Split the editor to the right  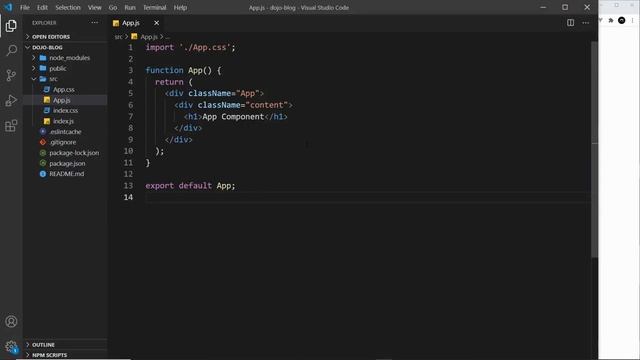pyautogui.click(x=570, y=23)
